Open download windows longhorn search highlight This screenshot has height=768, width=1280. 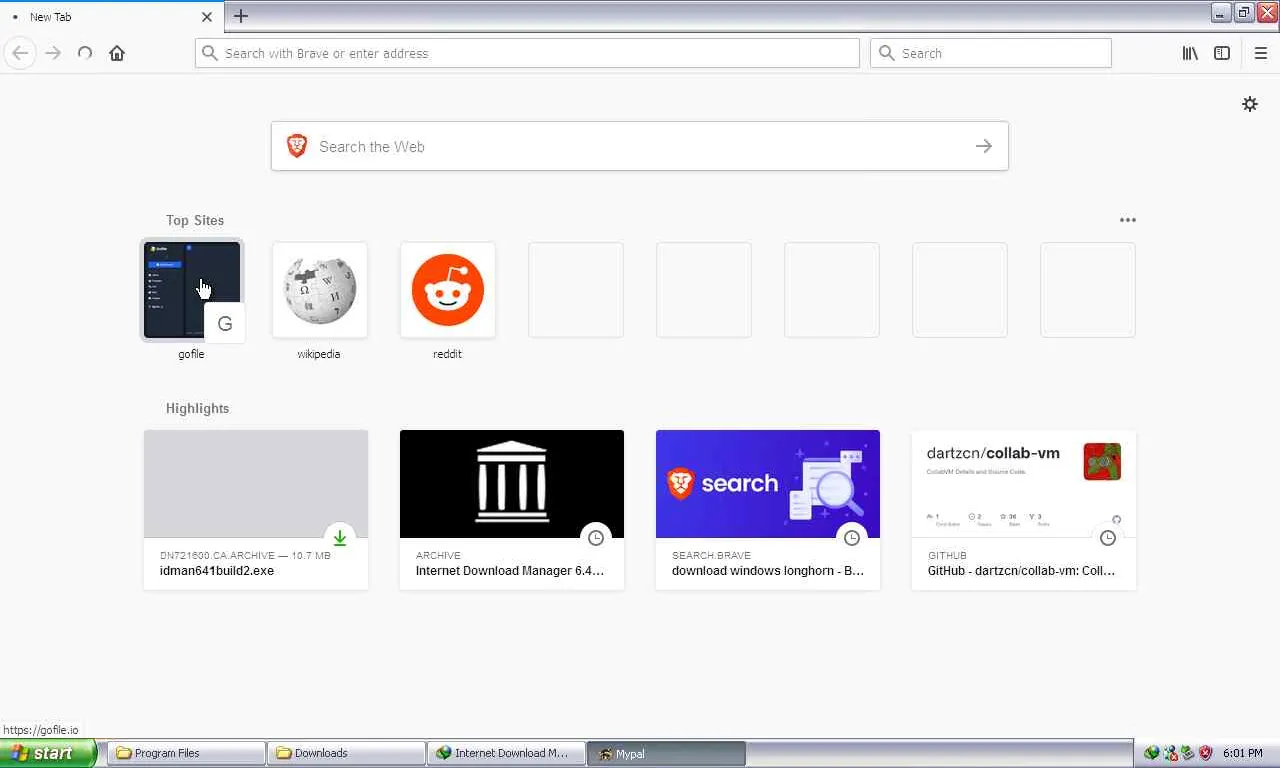tap(768, 510)
